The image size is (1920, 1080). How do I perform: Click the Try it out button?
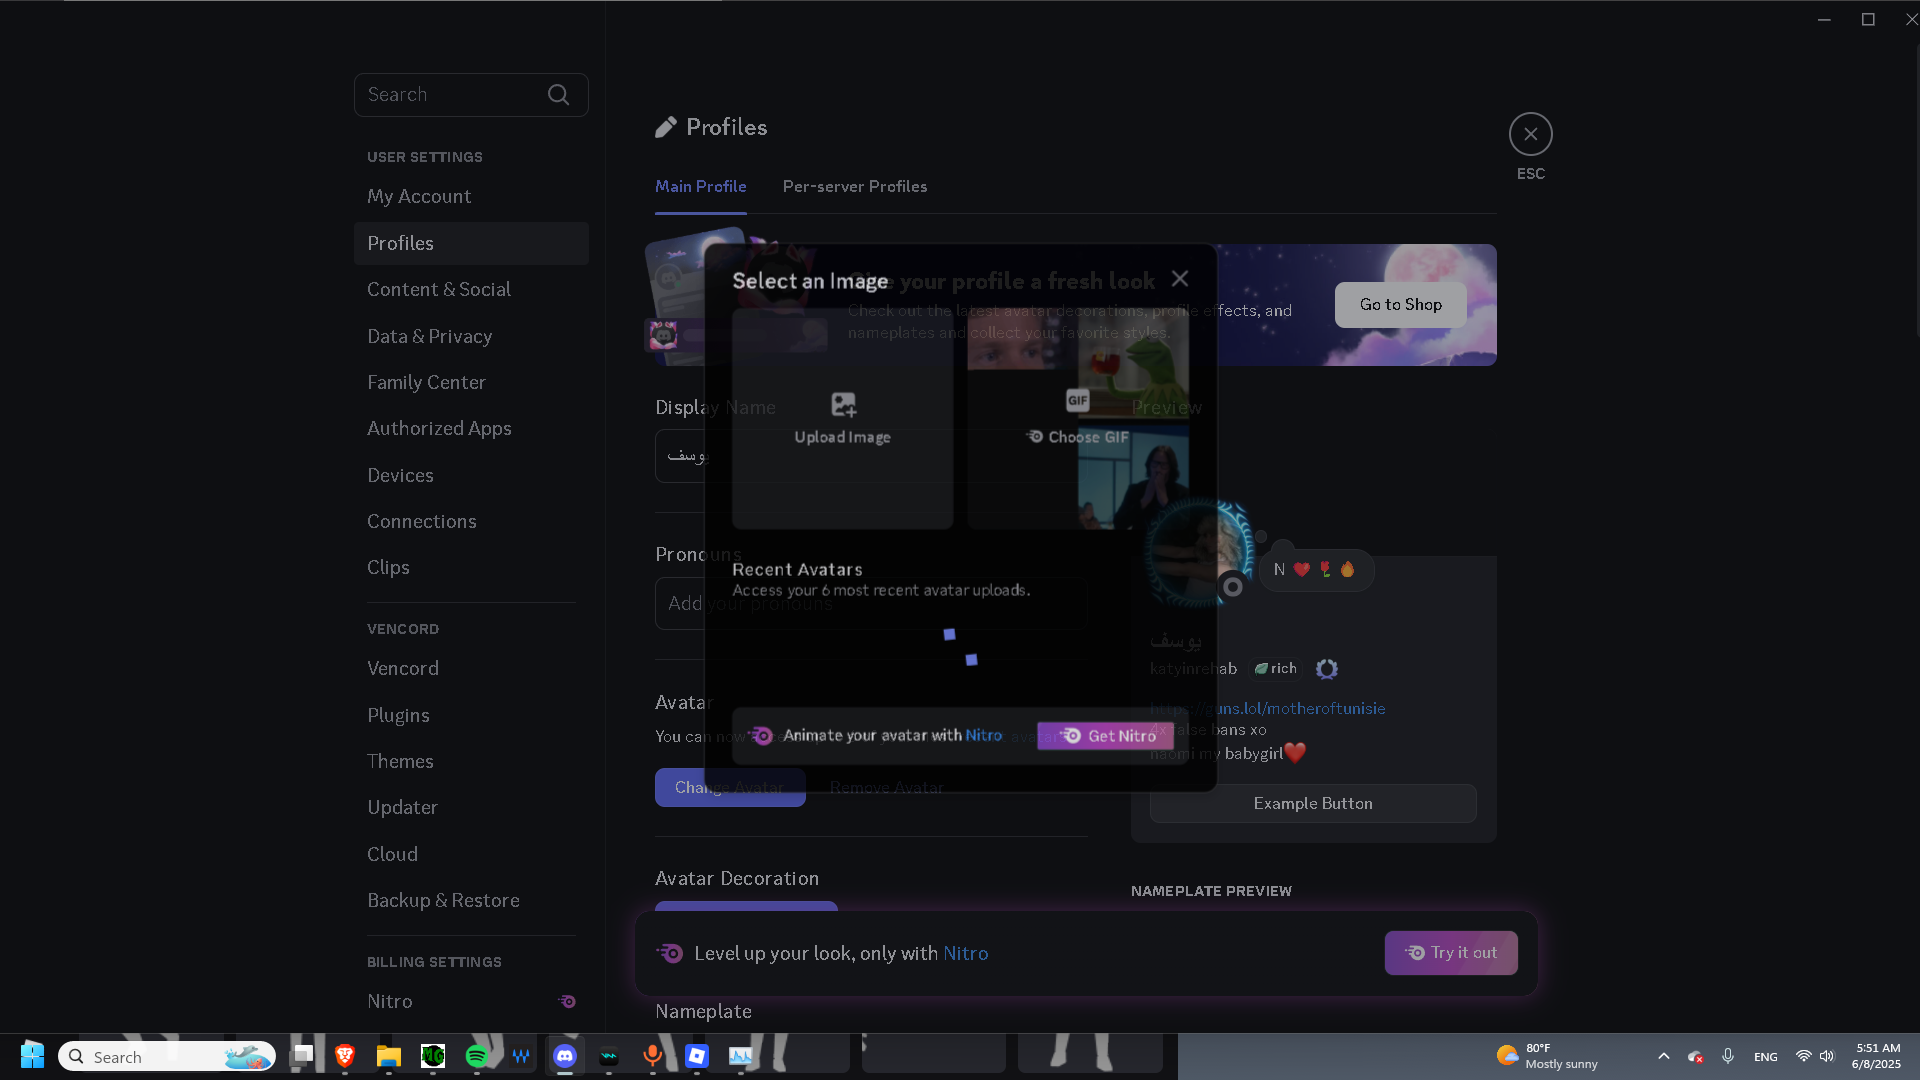tap(1451, 953)
